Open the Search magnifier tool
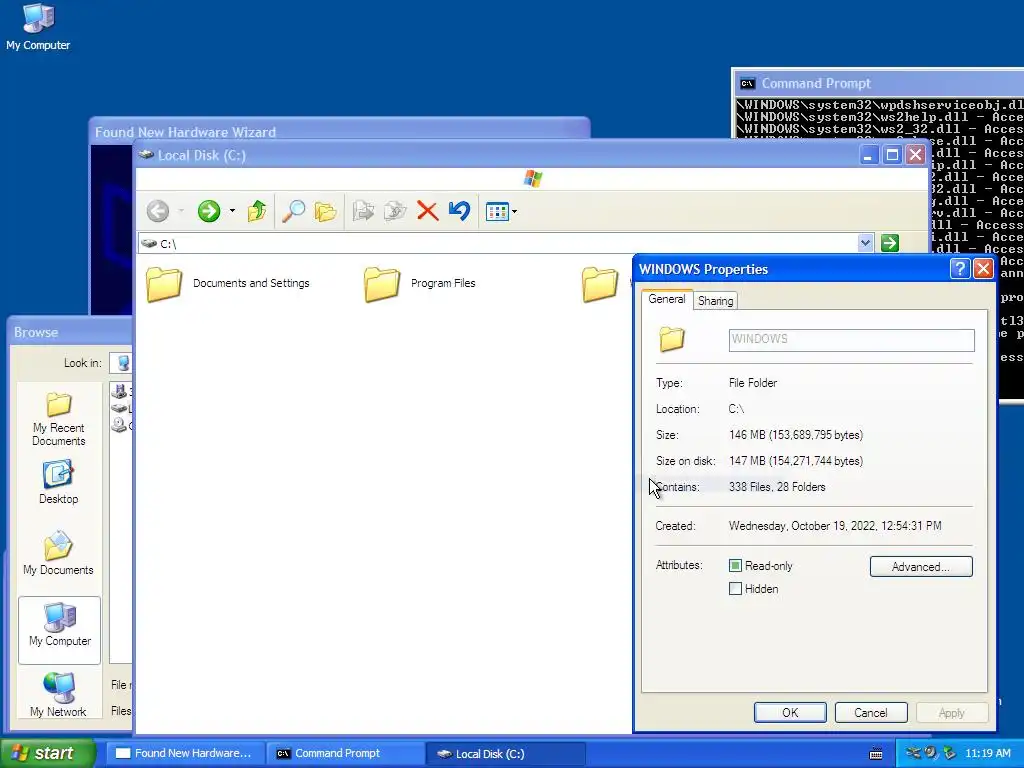Screen dimensions: 1024x768 click(293, 211)
